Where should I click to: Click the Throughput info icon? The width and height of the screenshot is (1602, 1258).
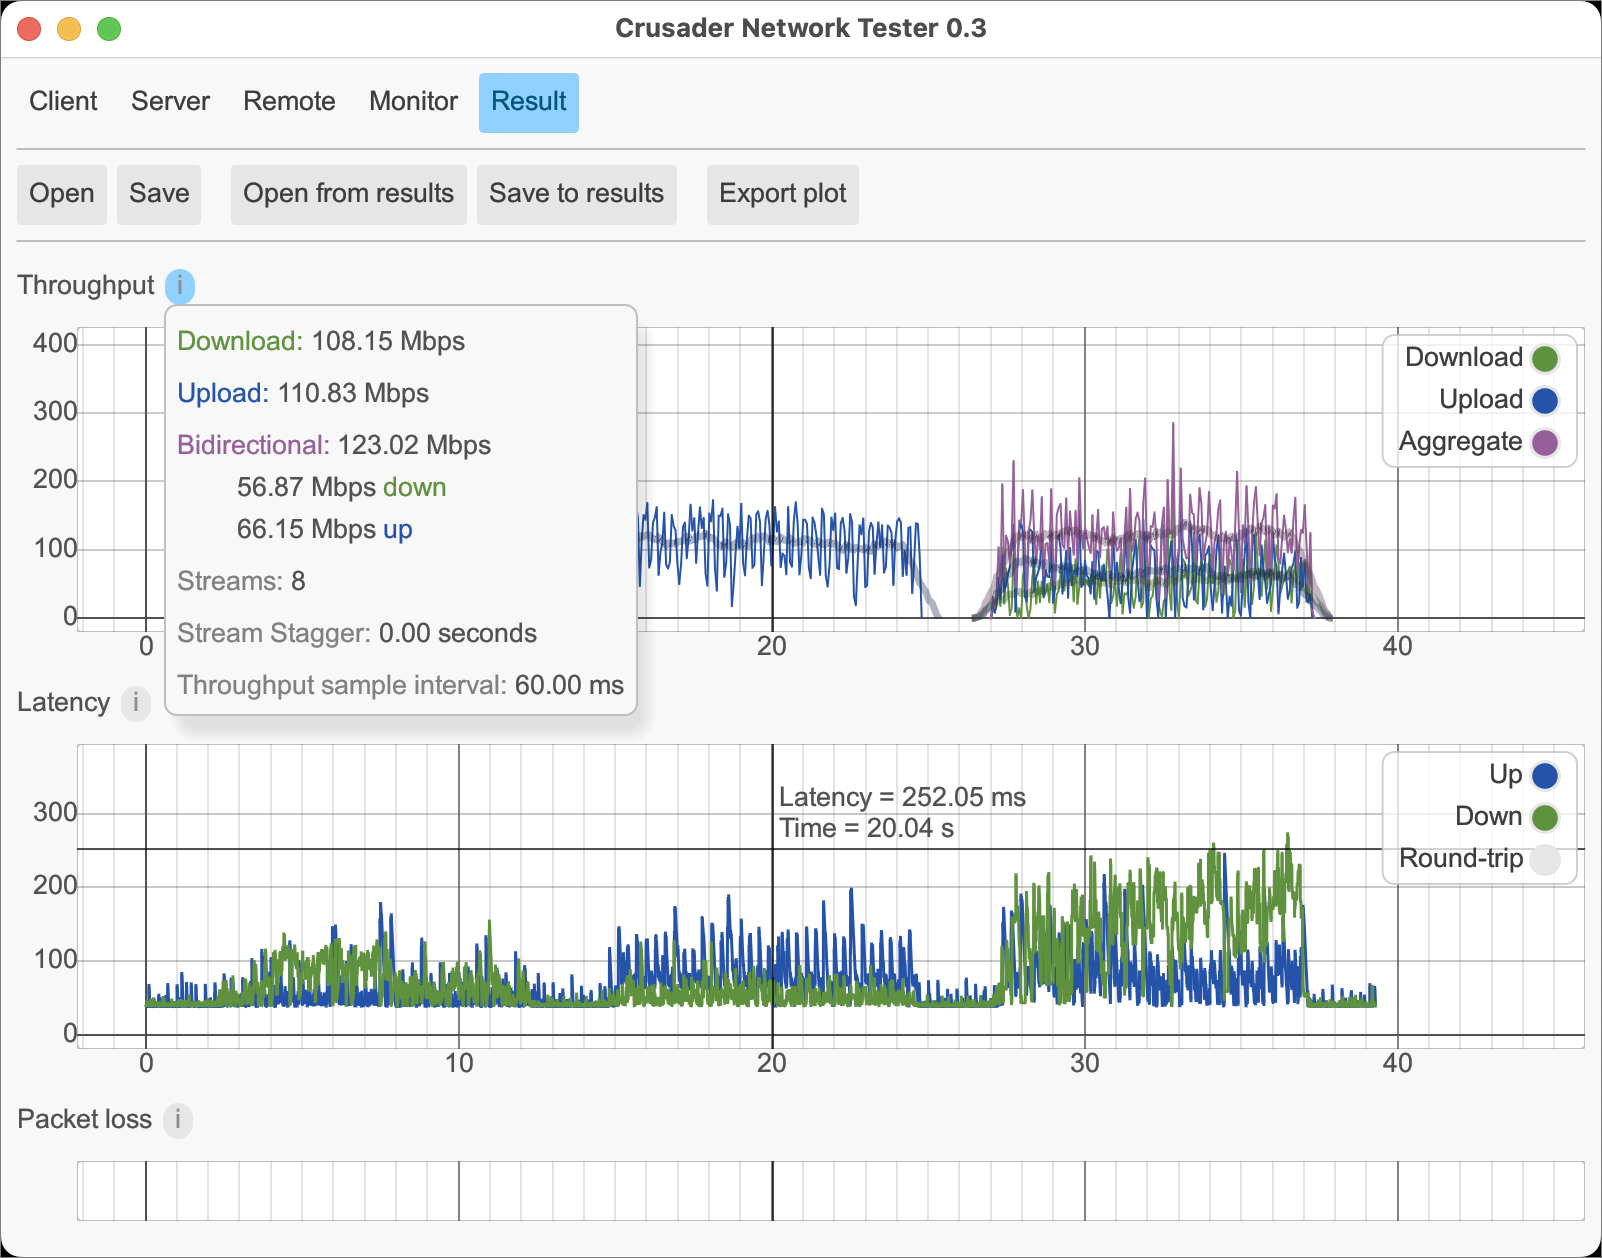tap(180, 286)
